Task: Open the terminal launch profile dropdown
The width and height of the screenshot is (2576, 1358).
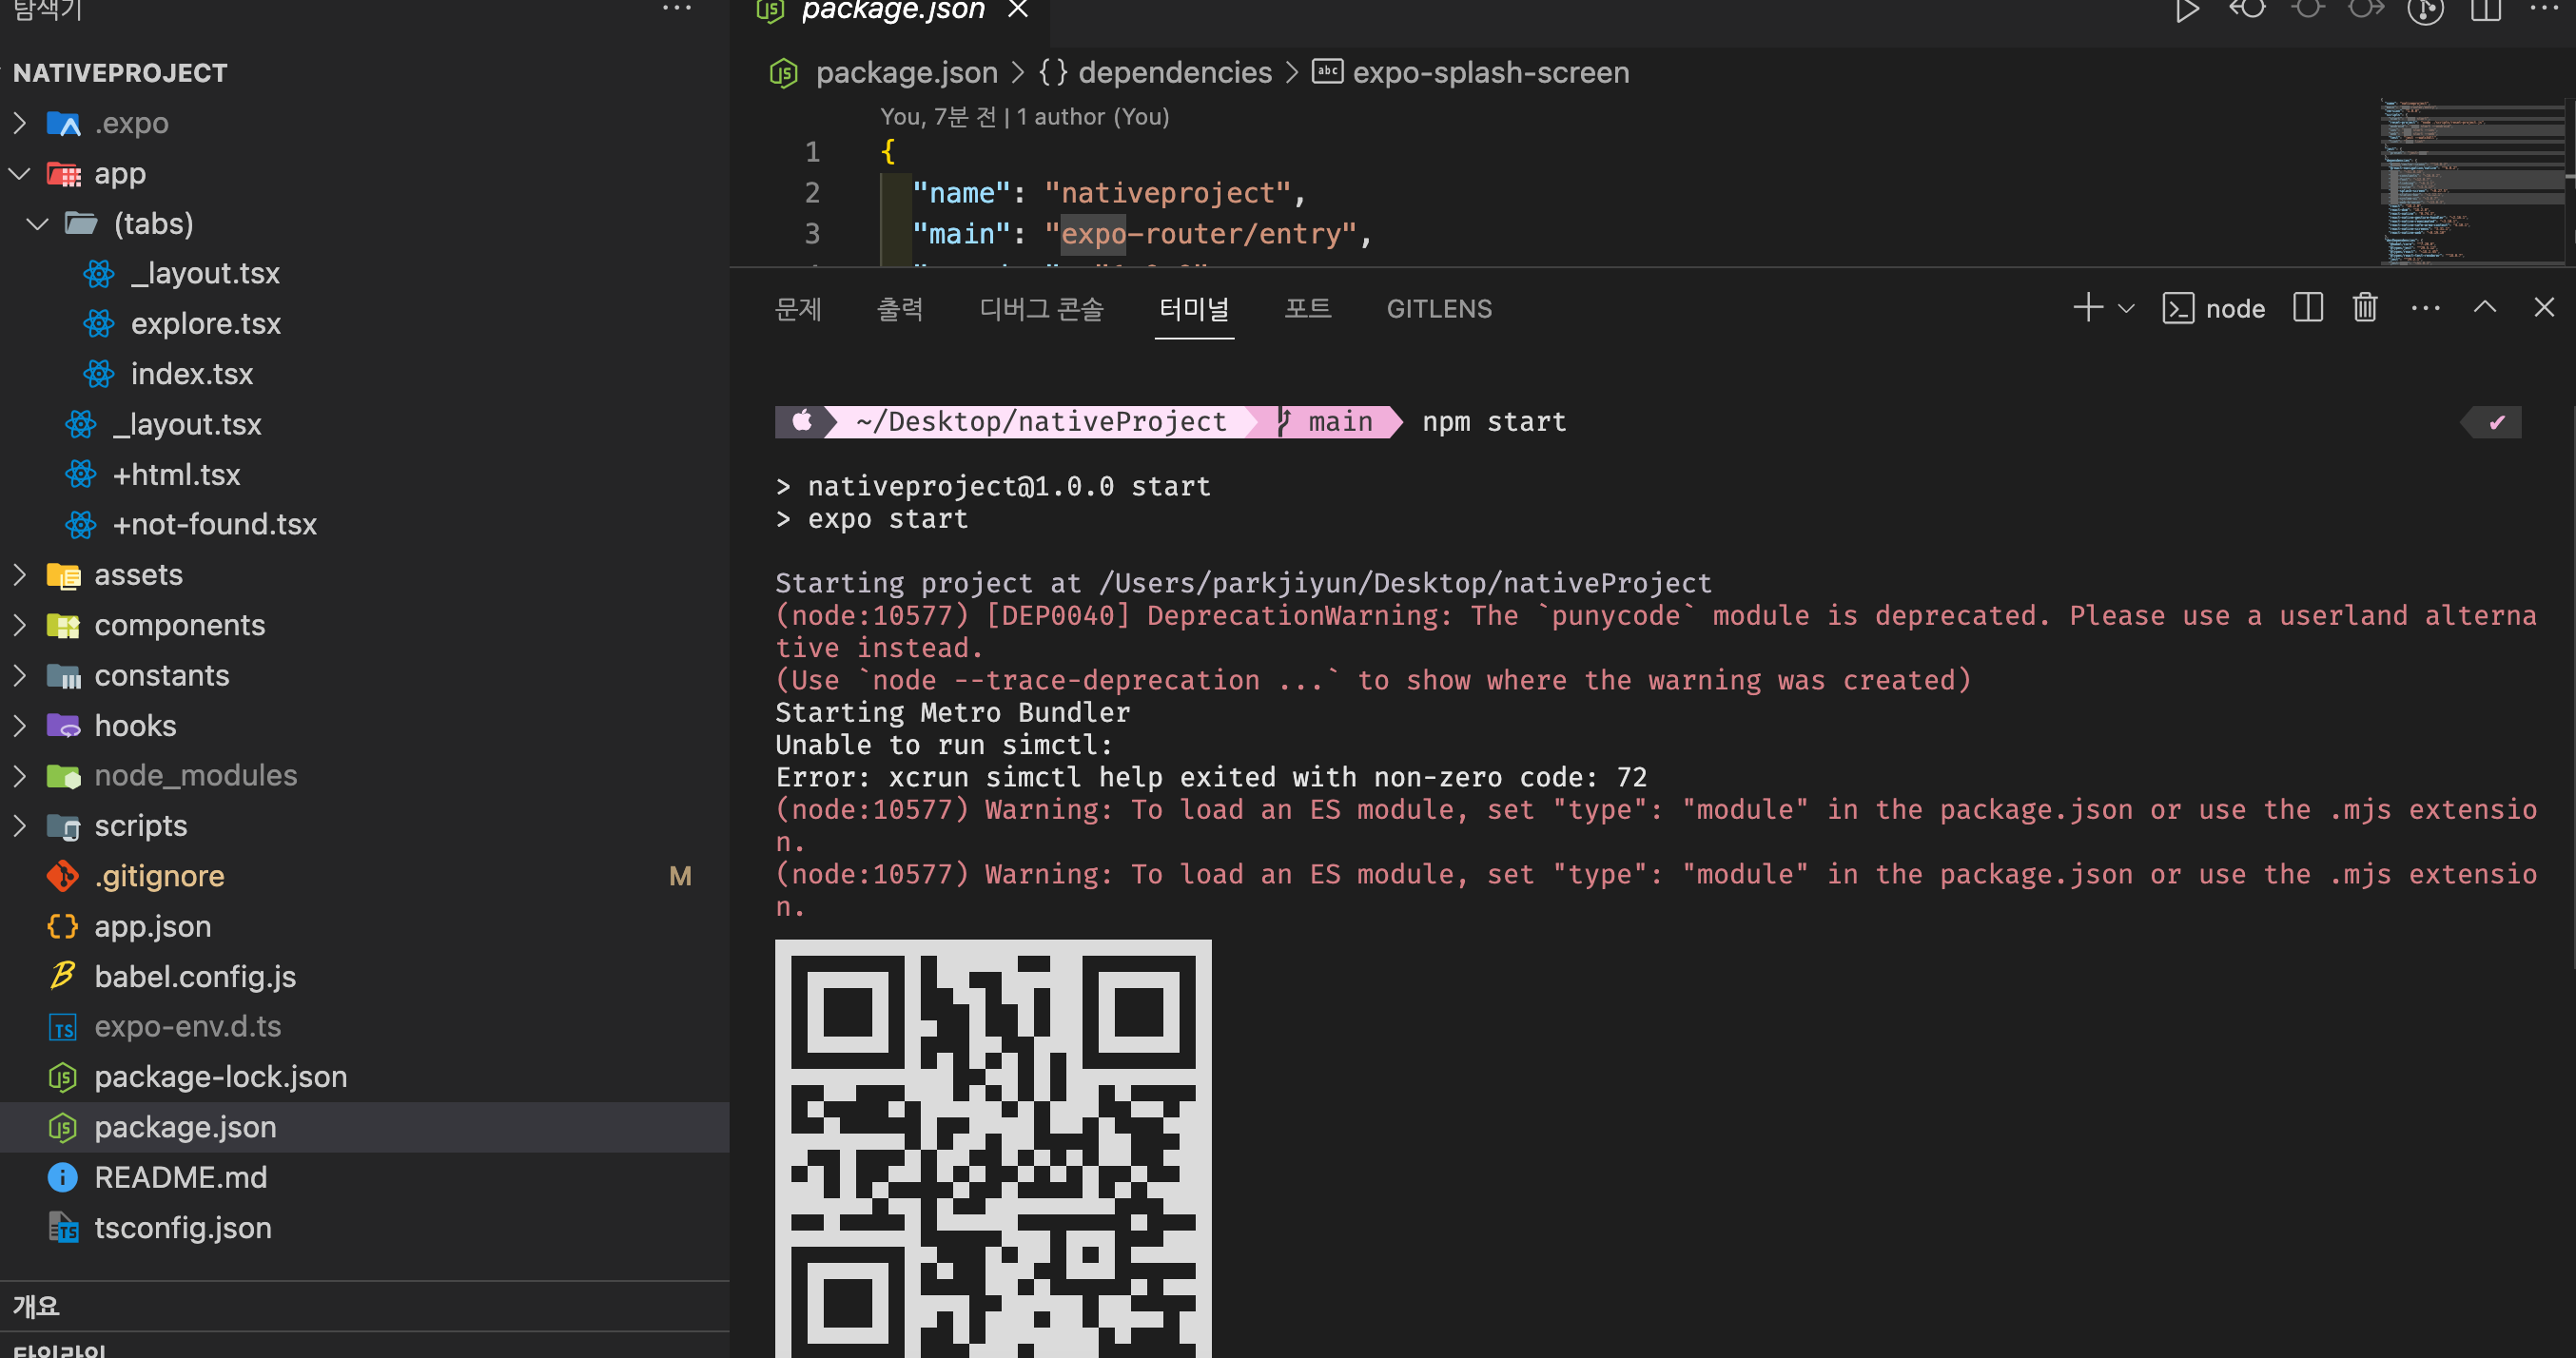Action: click(2126, 309)
